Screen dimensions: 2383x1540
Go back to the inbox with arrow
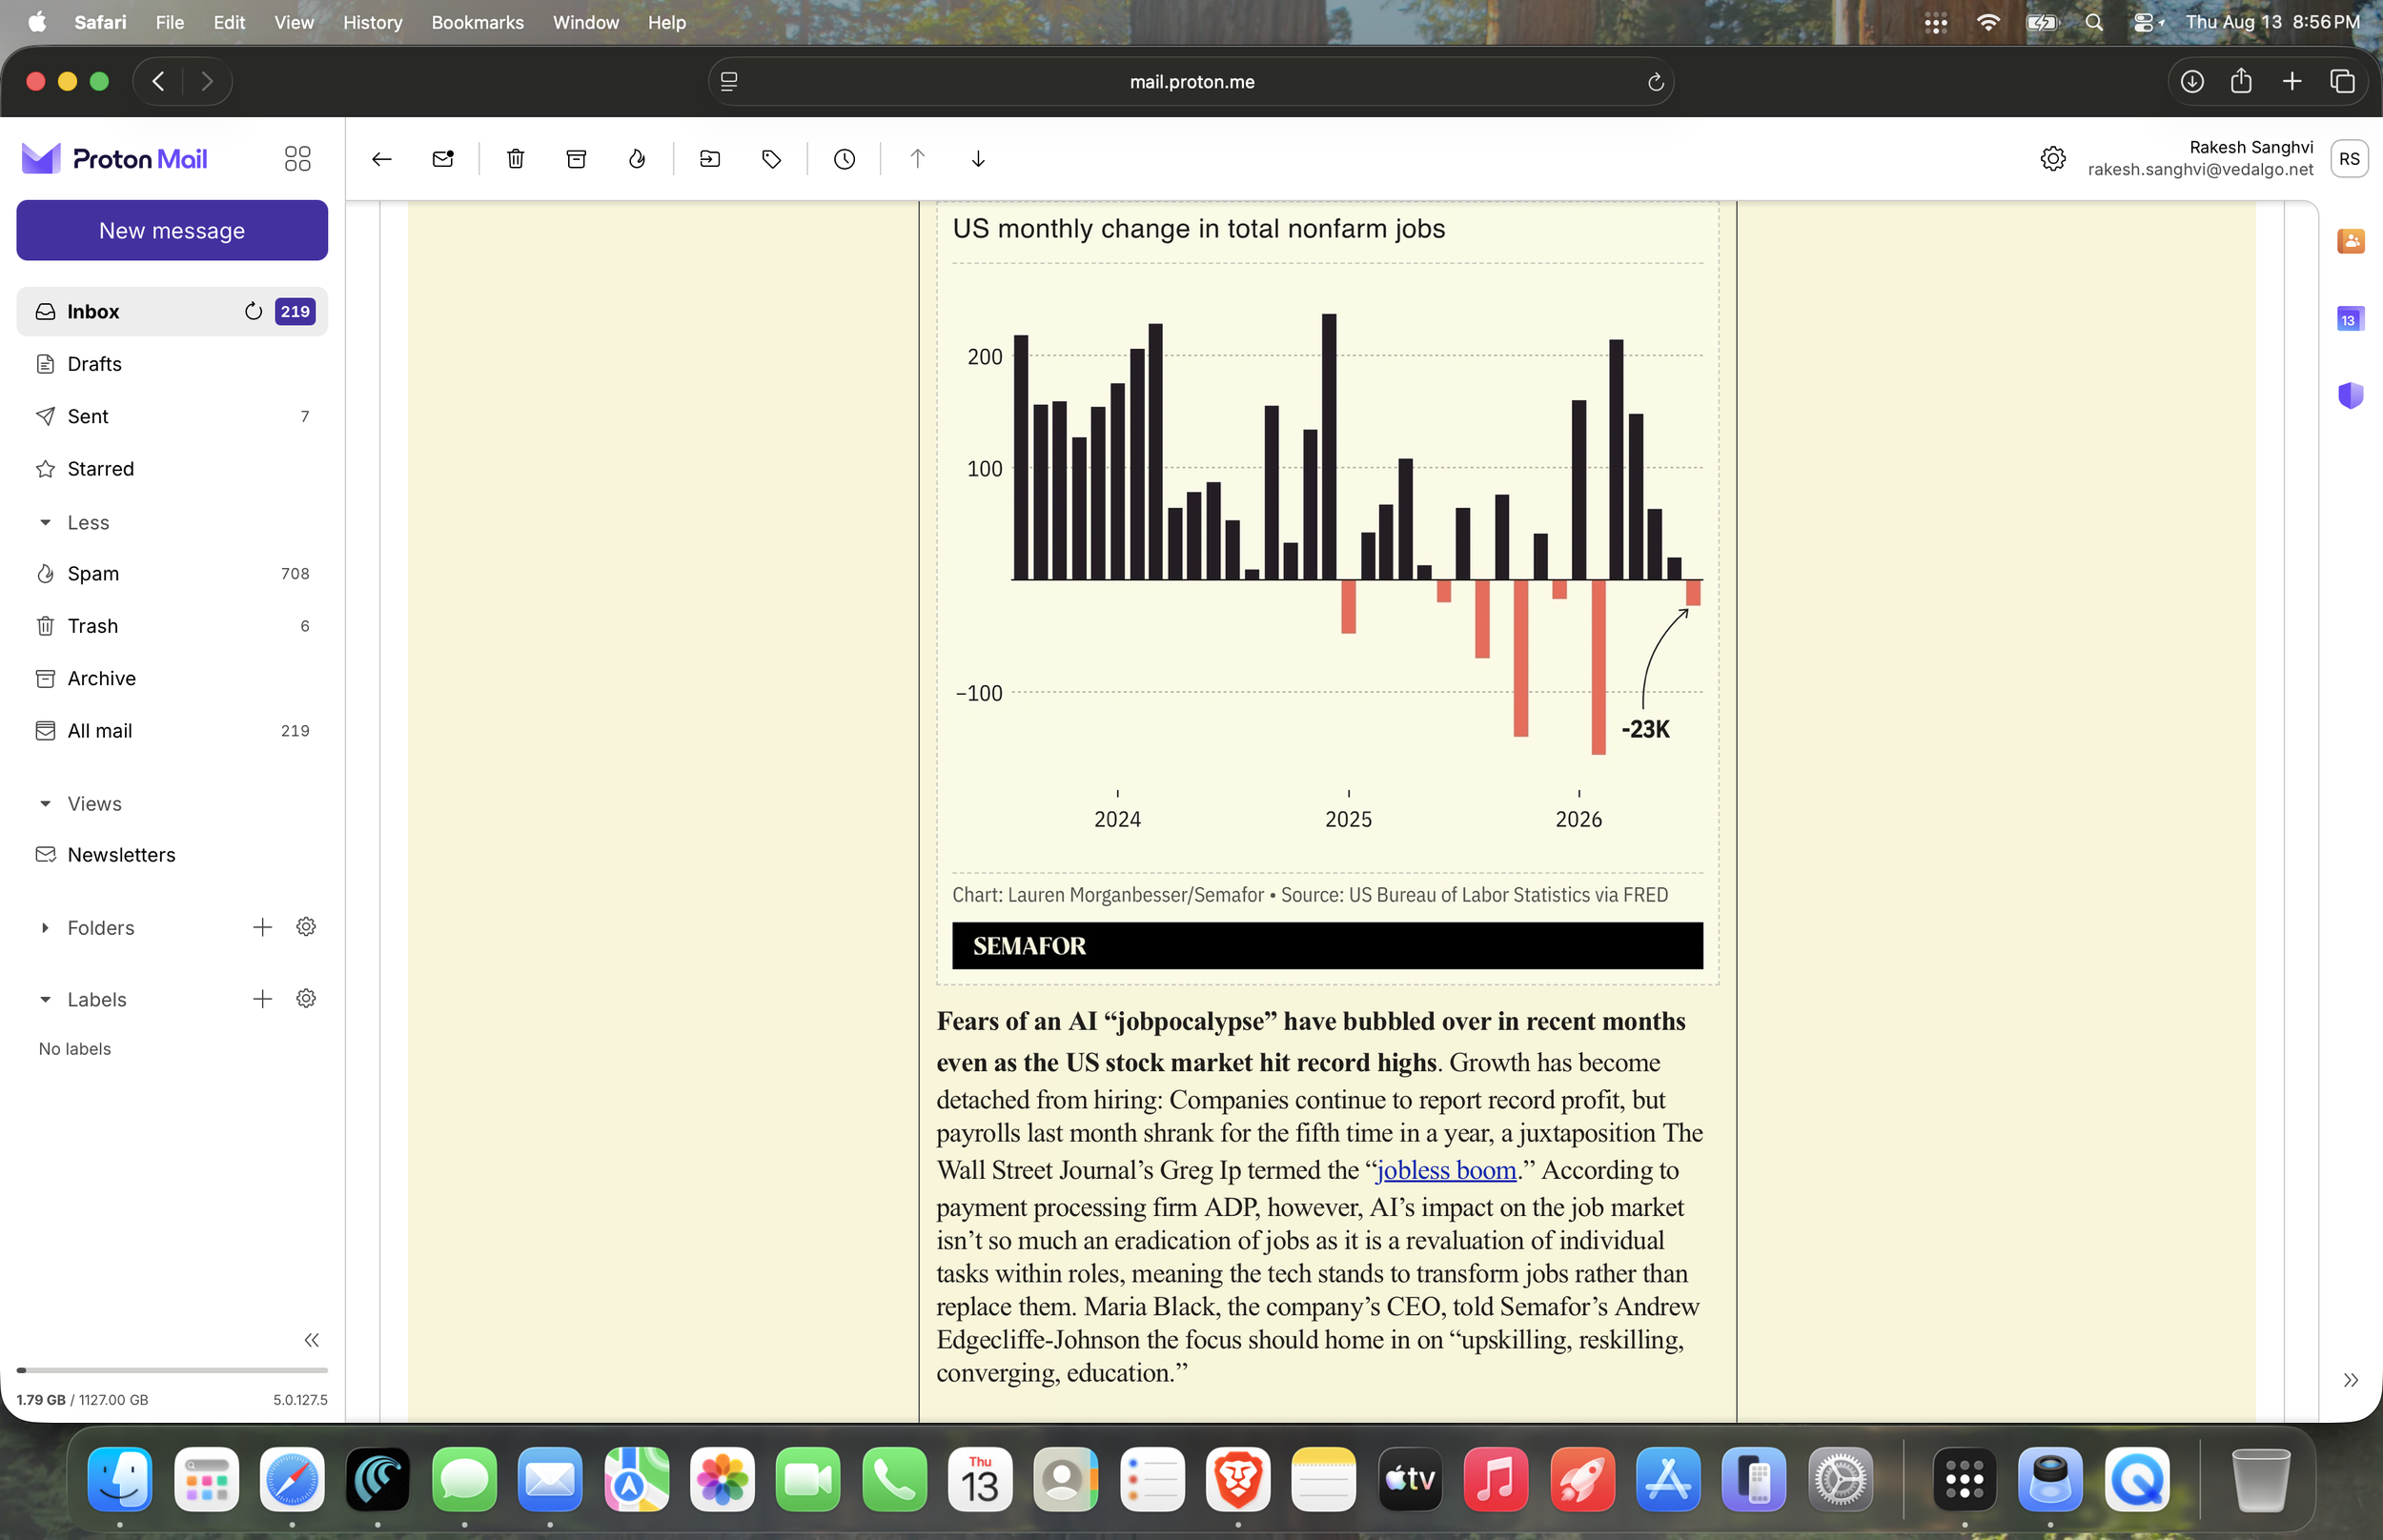point(381,159)
